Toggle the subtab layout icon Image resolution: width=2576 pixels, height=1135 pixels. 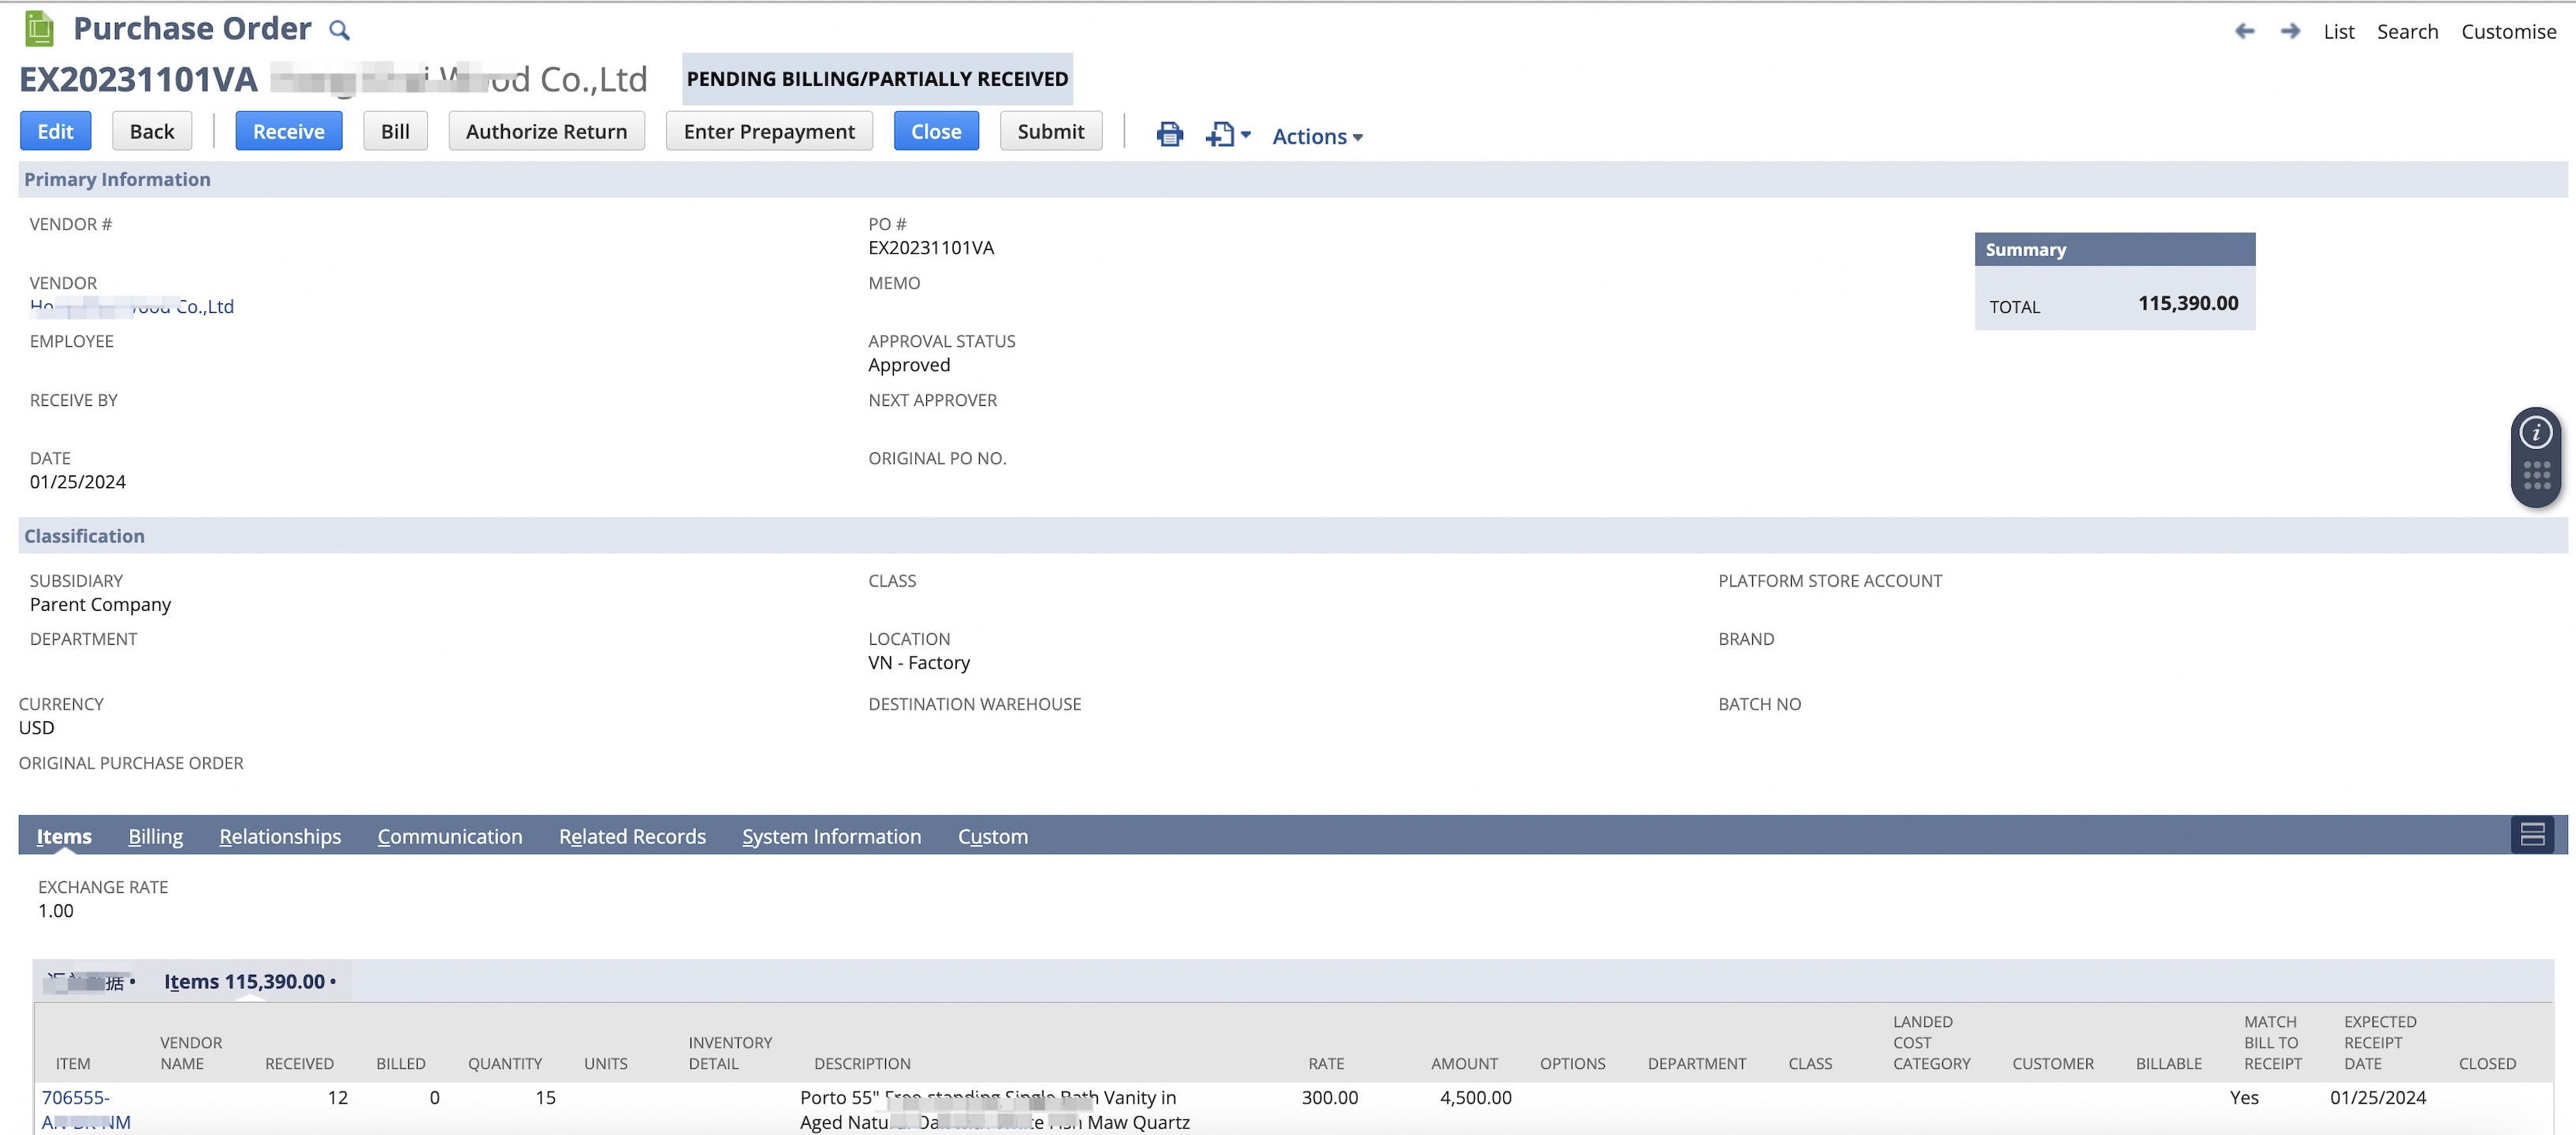(x=2532, y=835)
